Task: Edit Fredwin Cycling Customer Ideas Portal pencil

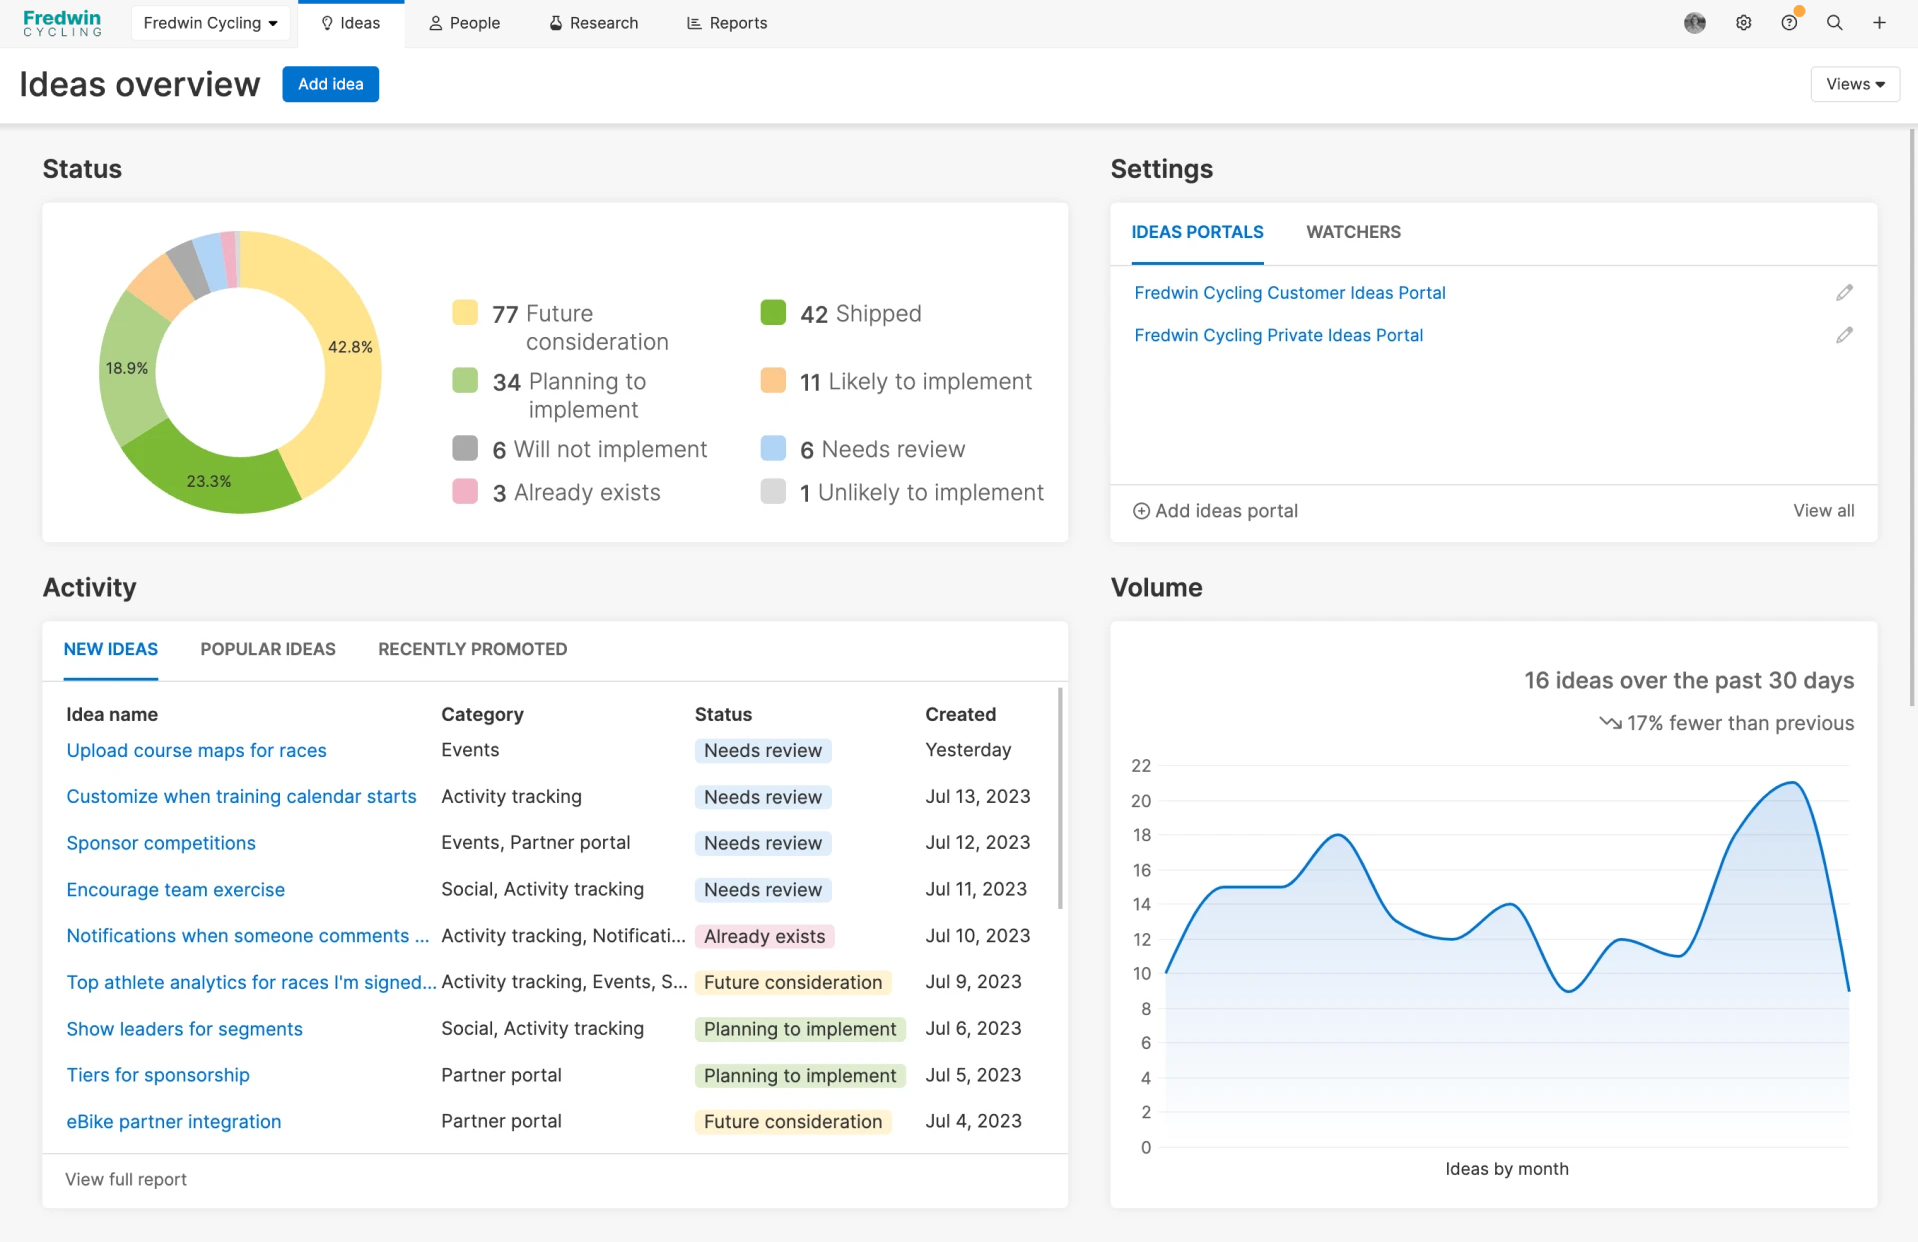Action: tap(1844, 292)
